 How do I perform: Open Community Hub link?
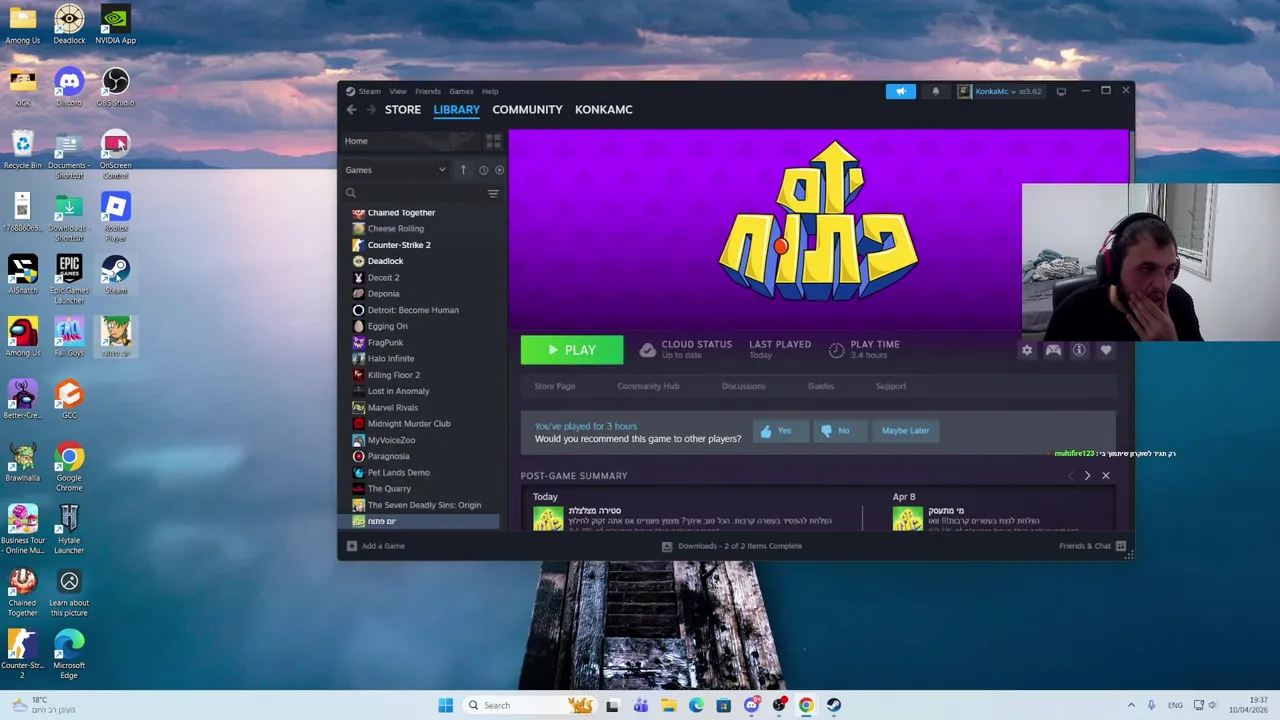648,386
